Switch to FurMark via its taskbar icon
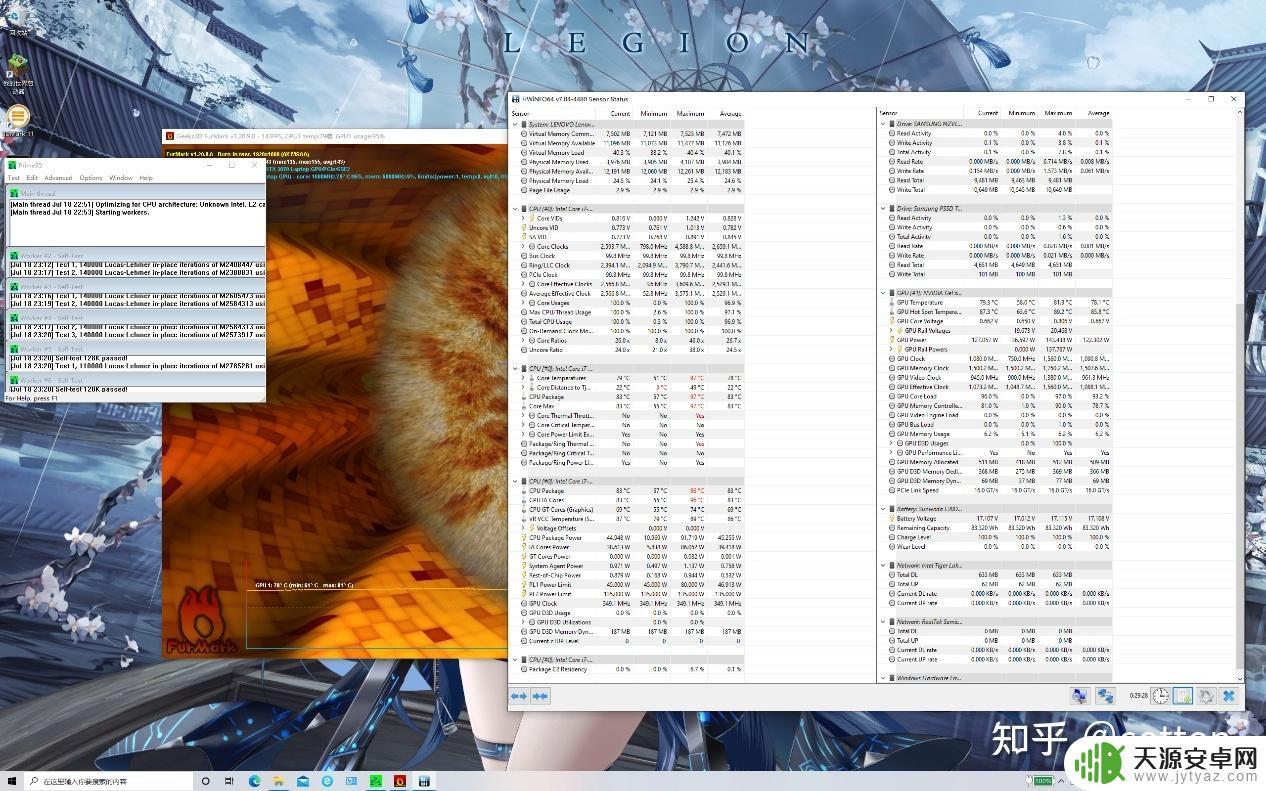The image size is (1266, 791). (400, 780)
